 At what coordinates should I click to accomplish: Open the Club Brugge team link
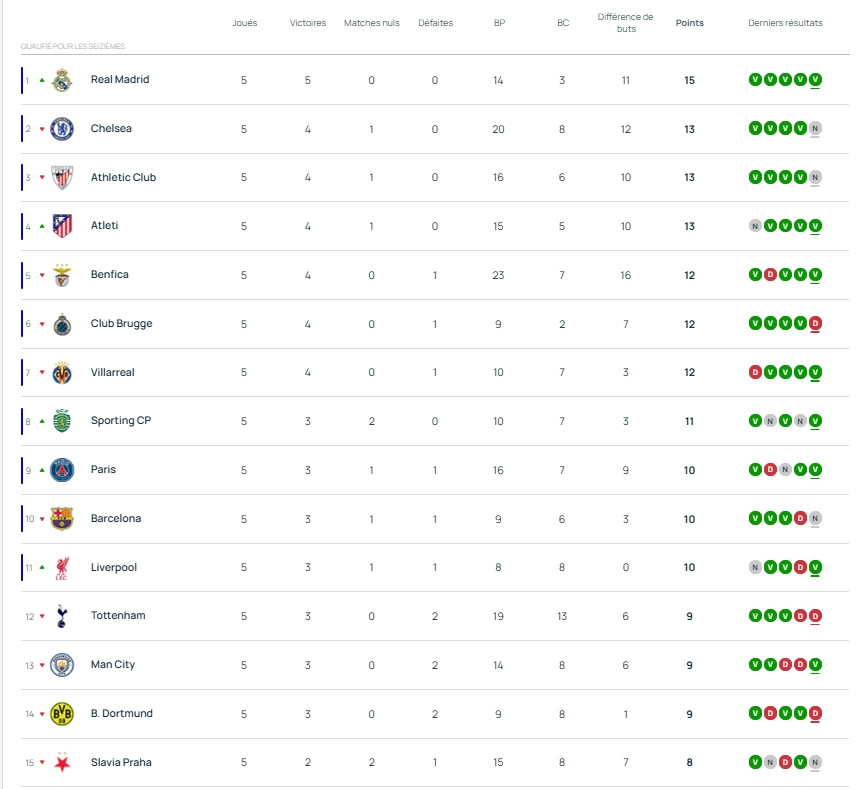click(121, 324)
